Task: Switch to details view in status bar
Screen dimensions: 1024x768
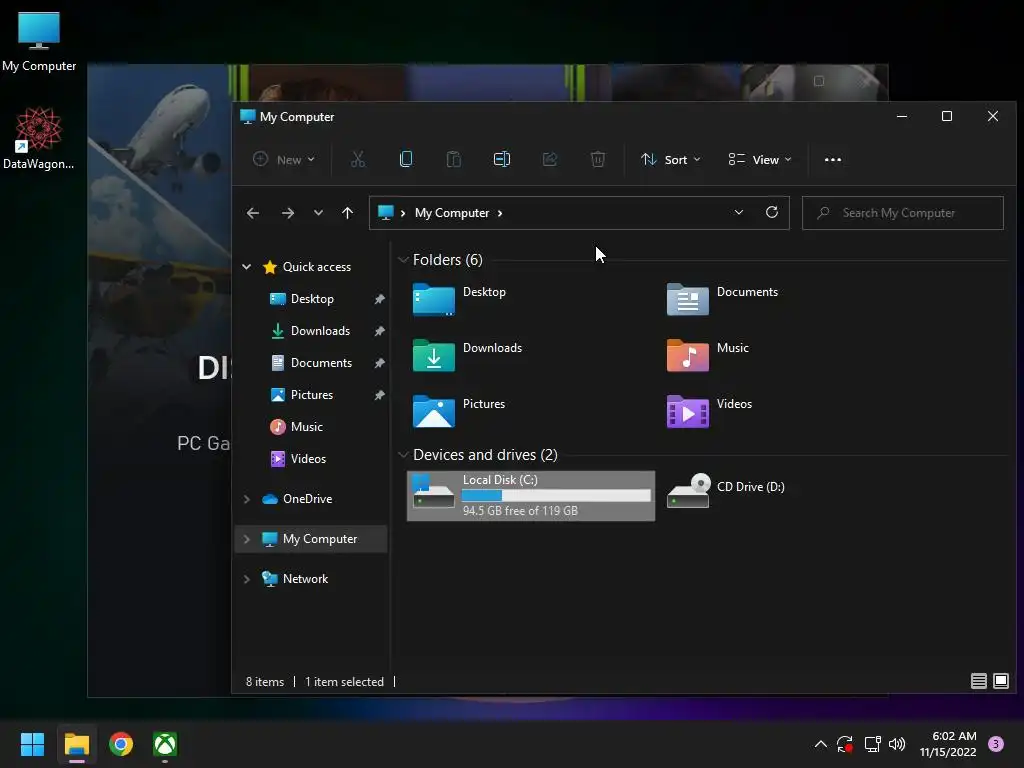Action: click(x=978, y=681)
